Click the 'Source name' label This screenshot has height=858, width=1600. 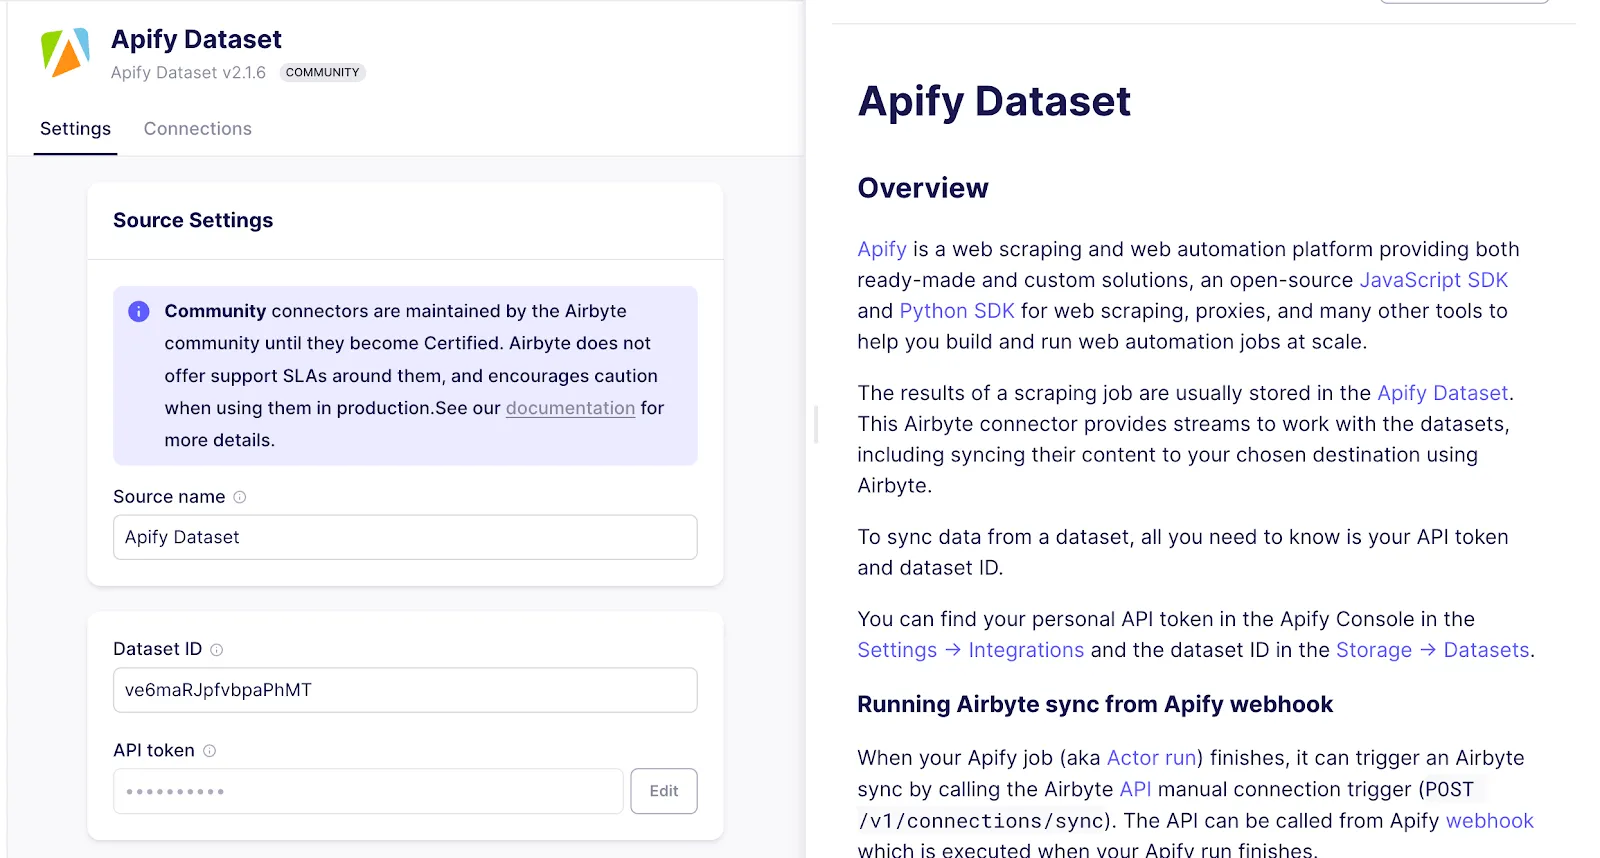pos(169,497)
